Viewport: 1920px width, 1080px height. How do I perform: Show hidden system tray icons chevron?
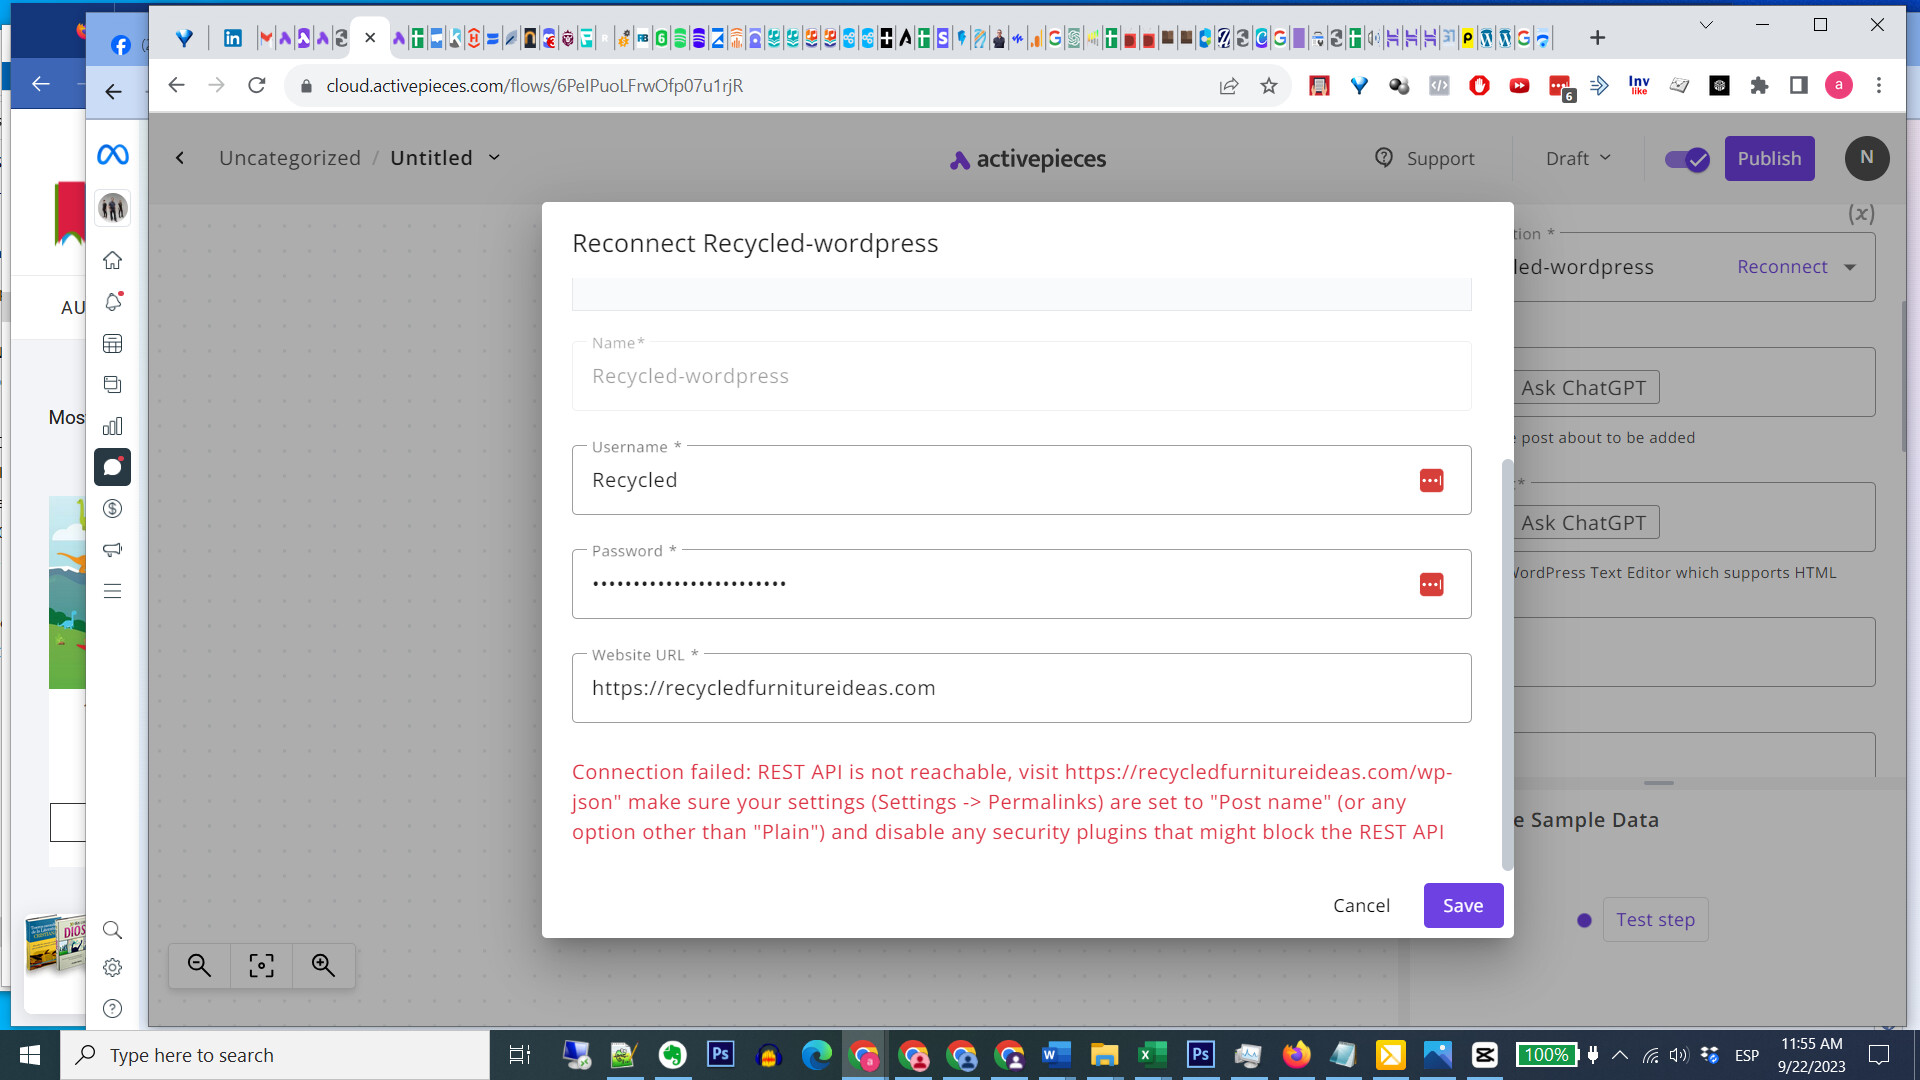1620,1055
